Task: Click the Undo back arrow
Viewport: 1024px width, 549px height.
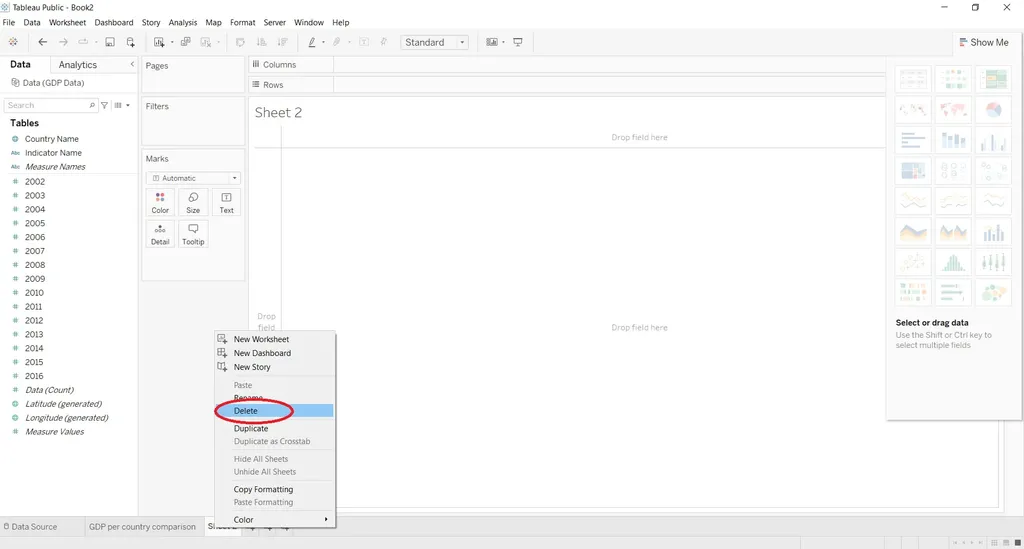Action: [42, 42]
